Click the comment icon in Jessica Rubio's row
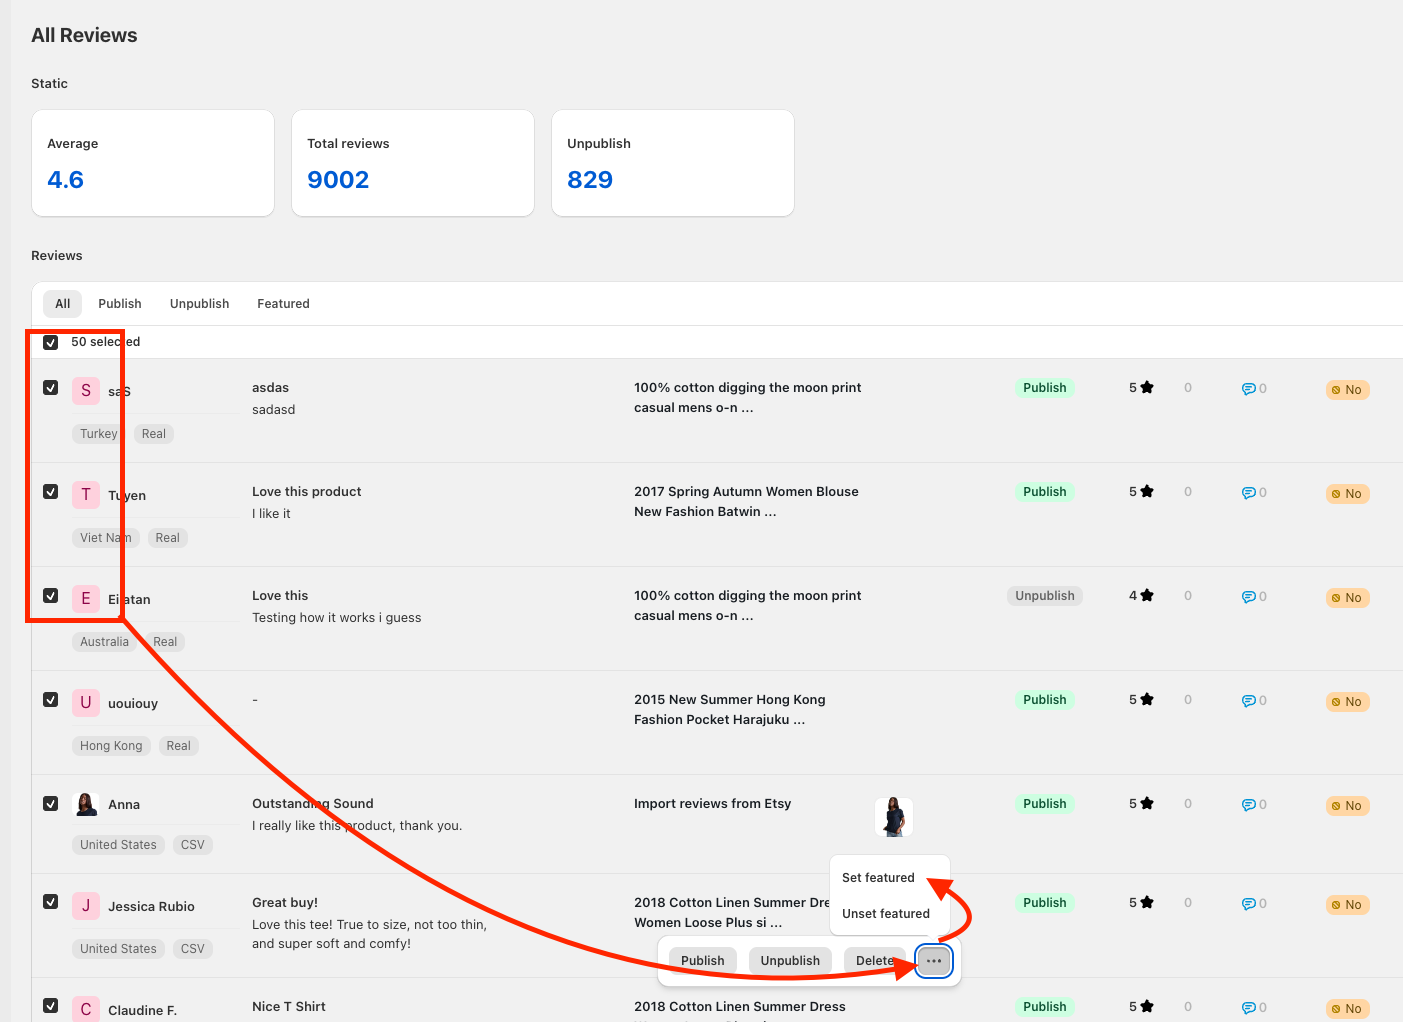 (x=1249, y=904)
